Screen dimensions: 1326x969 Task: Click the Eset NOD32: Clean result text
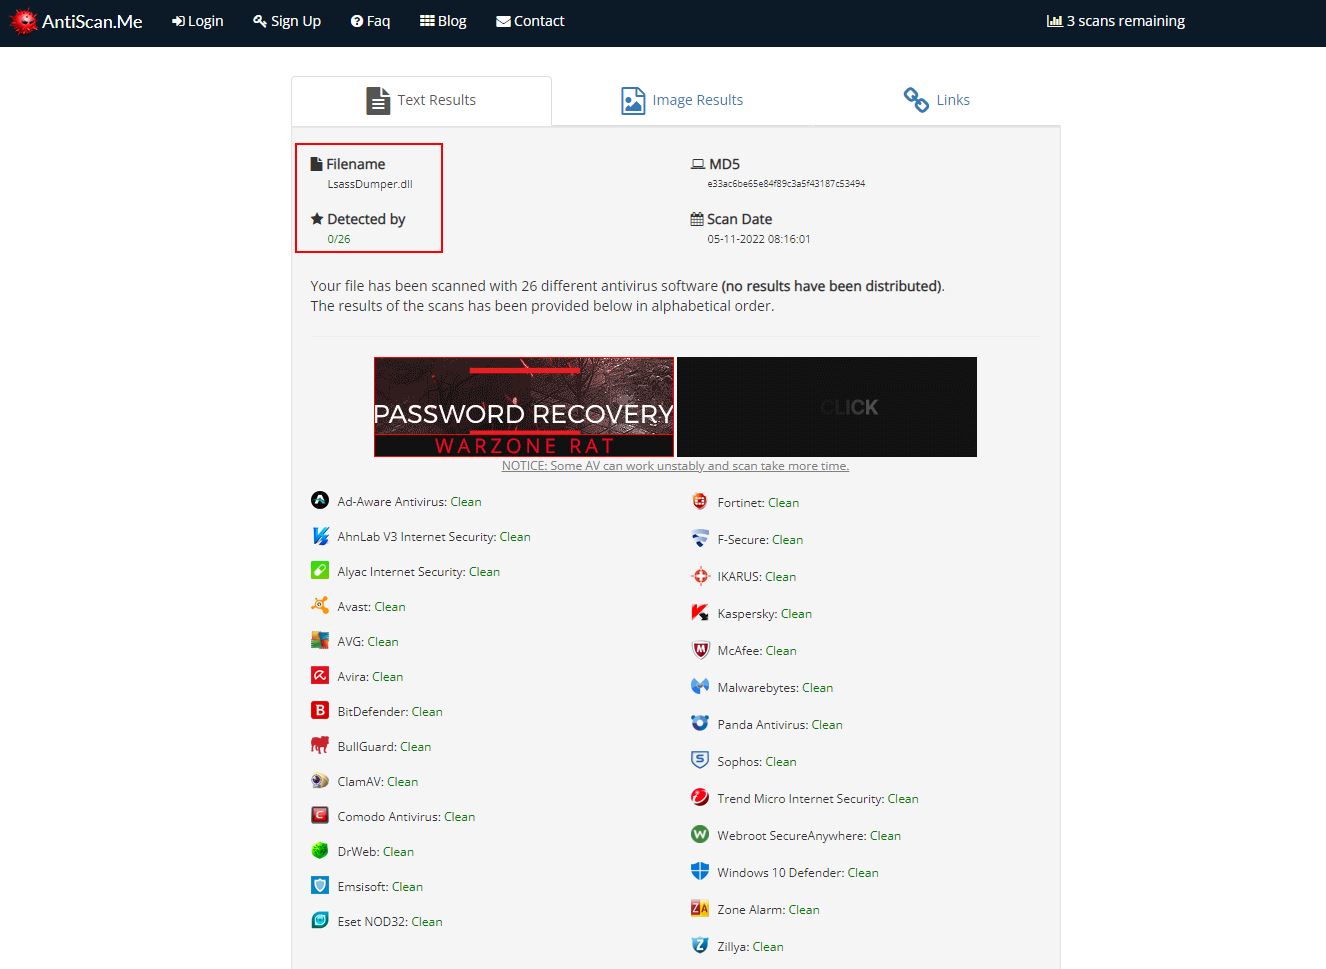pos(390,922)
